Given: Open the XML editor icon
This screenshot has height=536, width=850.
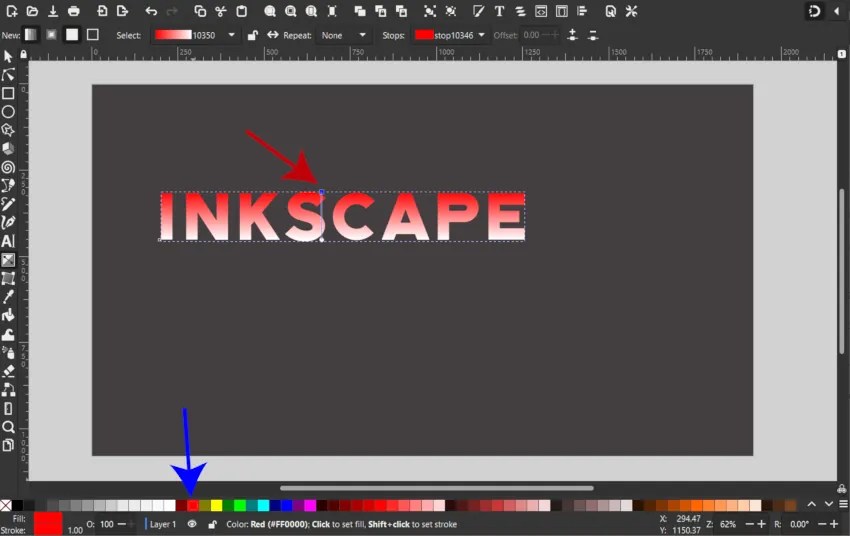Looking at the screenshot, I should click(x=541, y=11).
